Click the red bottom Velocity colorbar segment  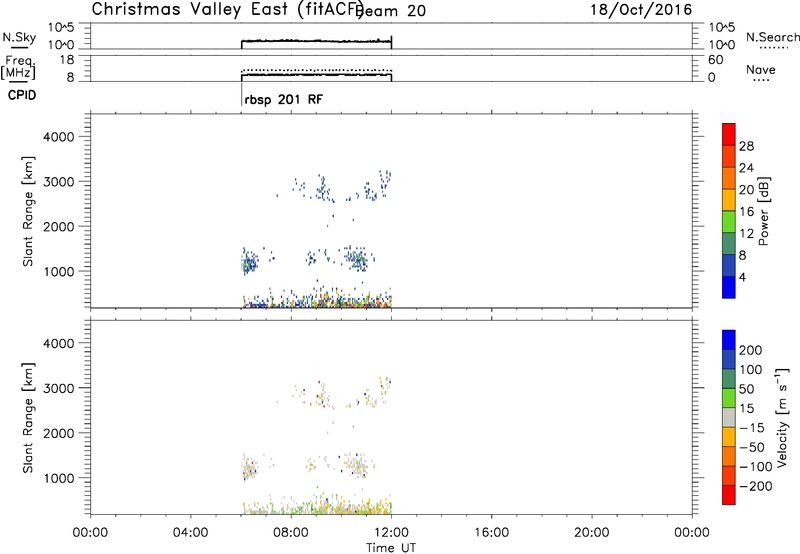(x=729, y=495)
